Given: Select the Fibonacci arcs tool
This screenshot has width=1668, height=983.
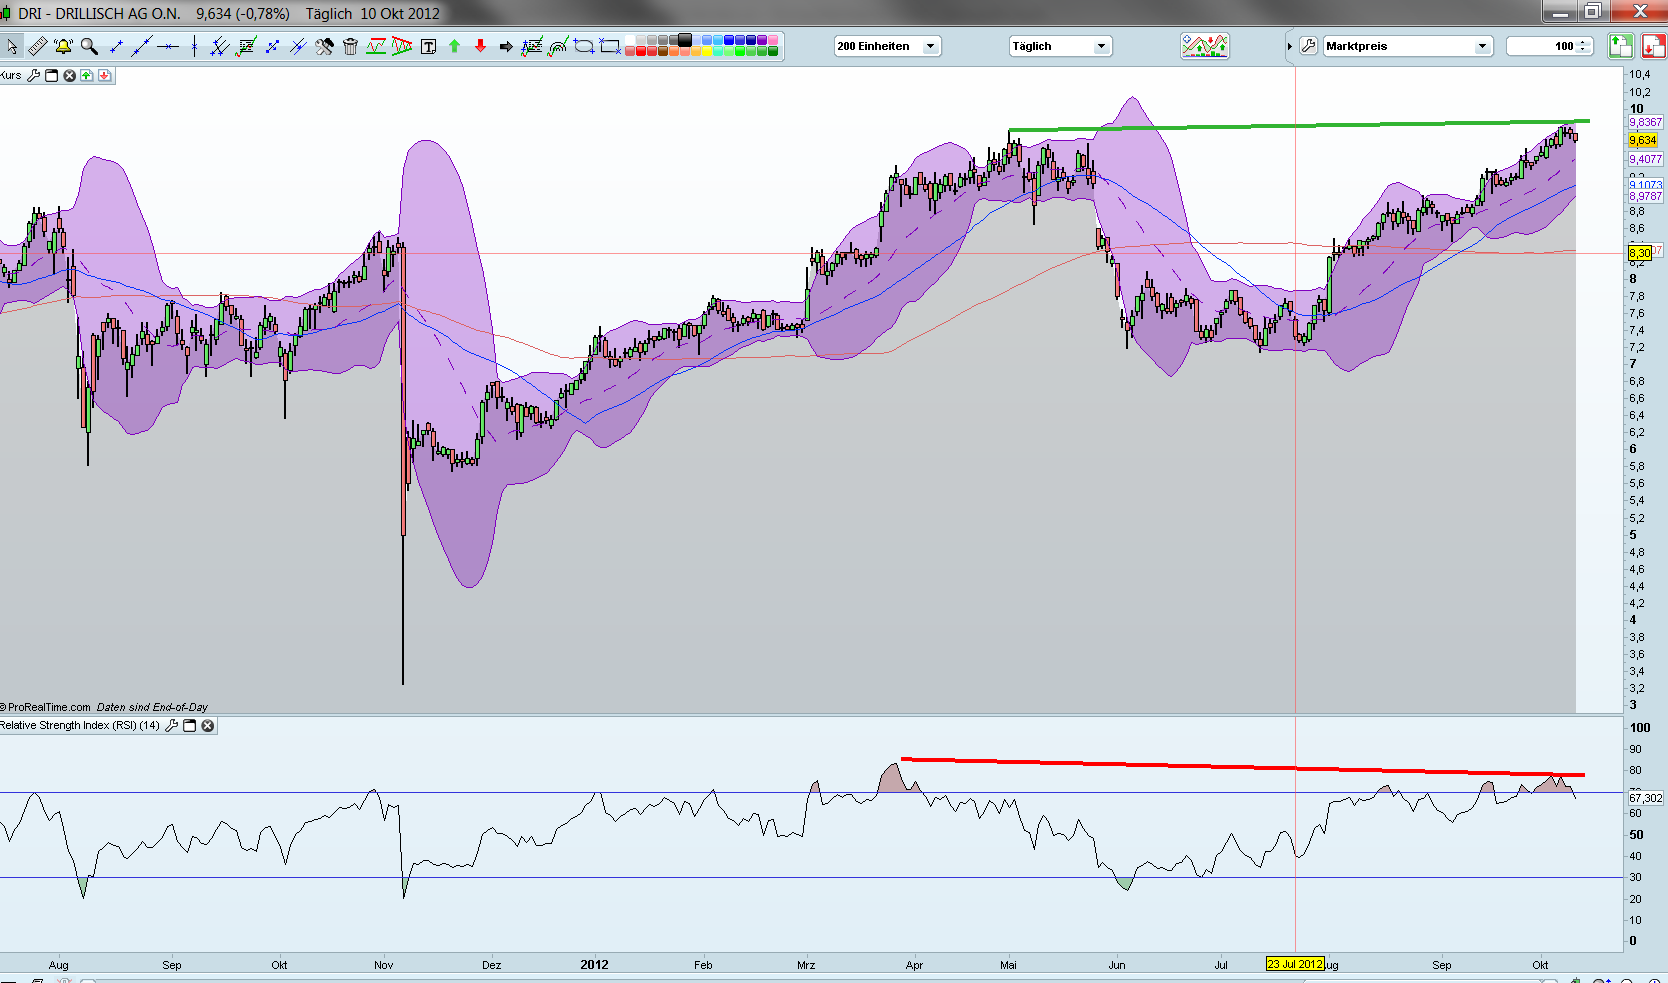Looking at the screenshot, I should (558, 46).
